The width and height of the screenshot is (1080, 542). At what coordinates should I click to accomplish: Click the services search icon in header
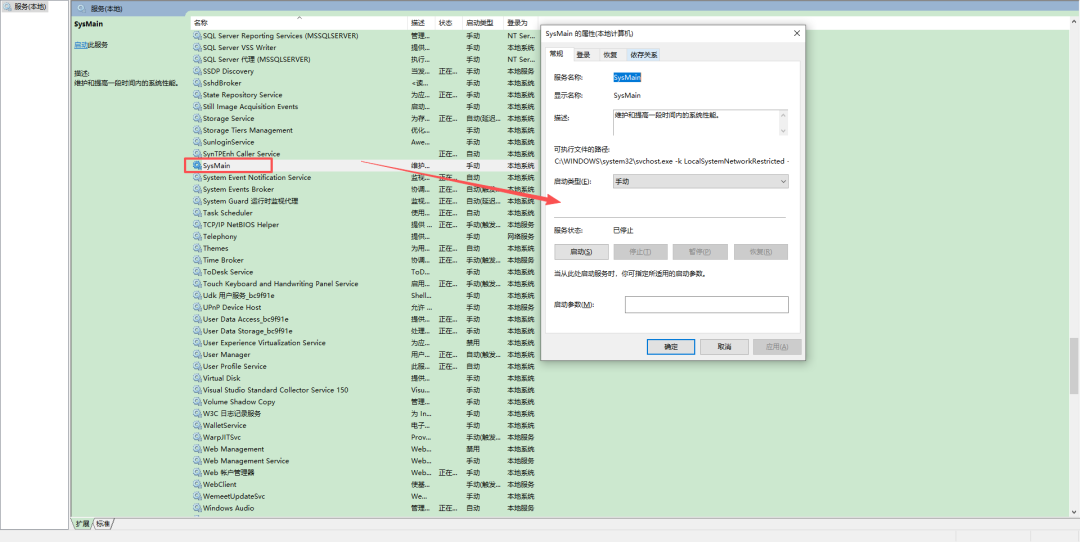[81, 9]
